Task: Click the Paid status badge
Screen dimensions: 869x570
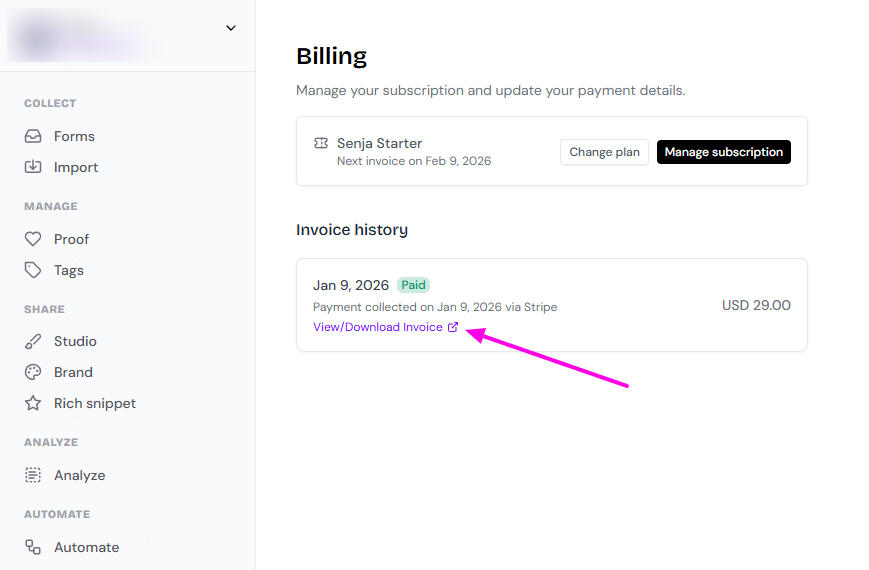Action: [413, 285]
